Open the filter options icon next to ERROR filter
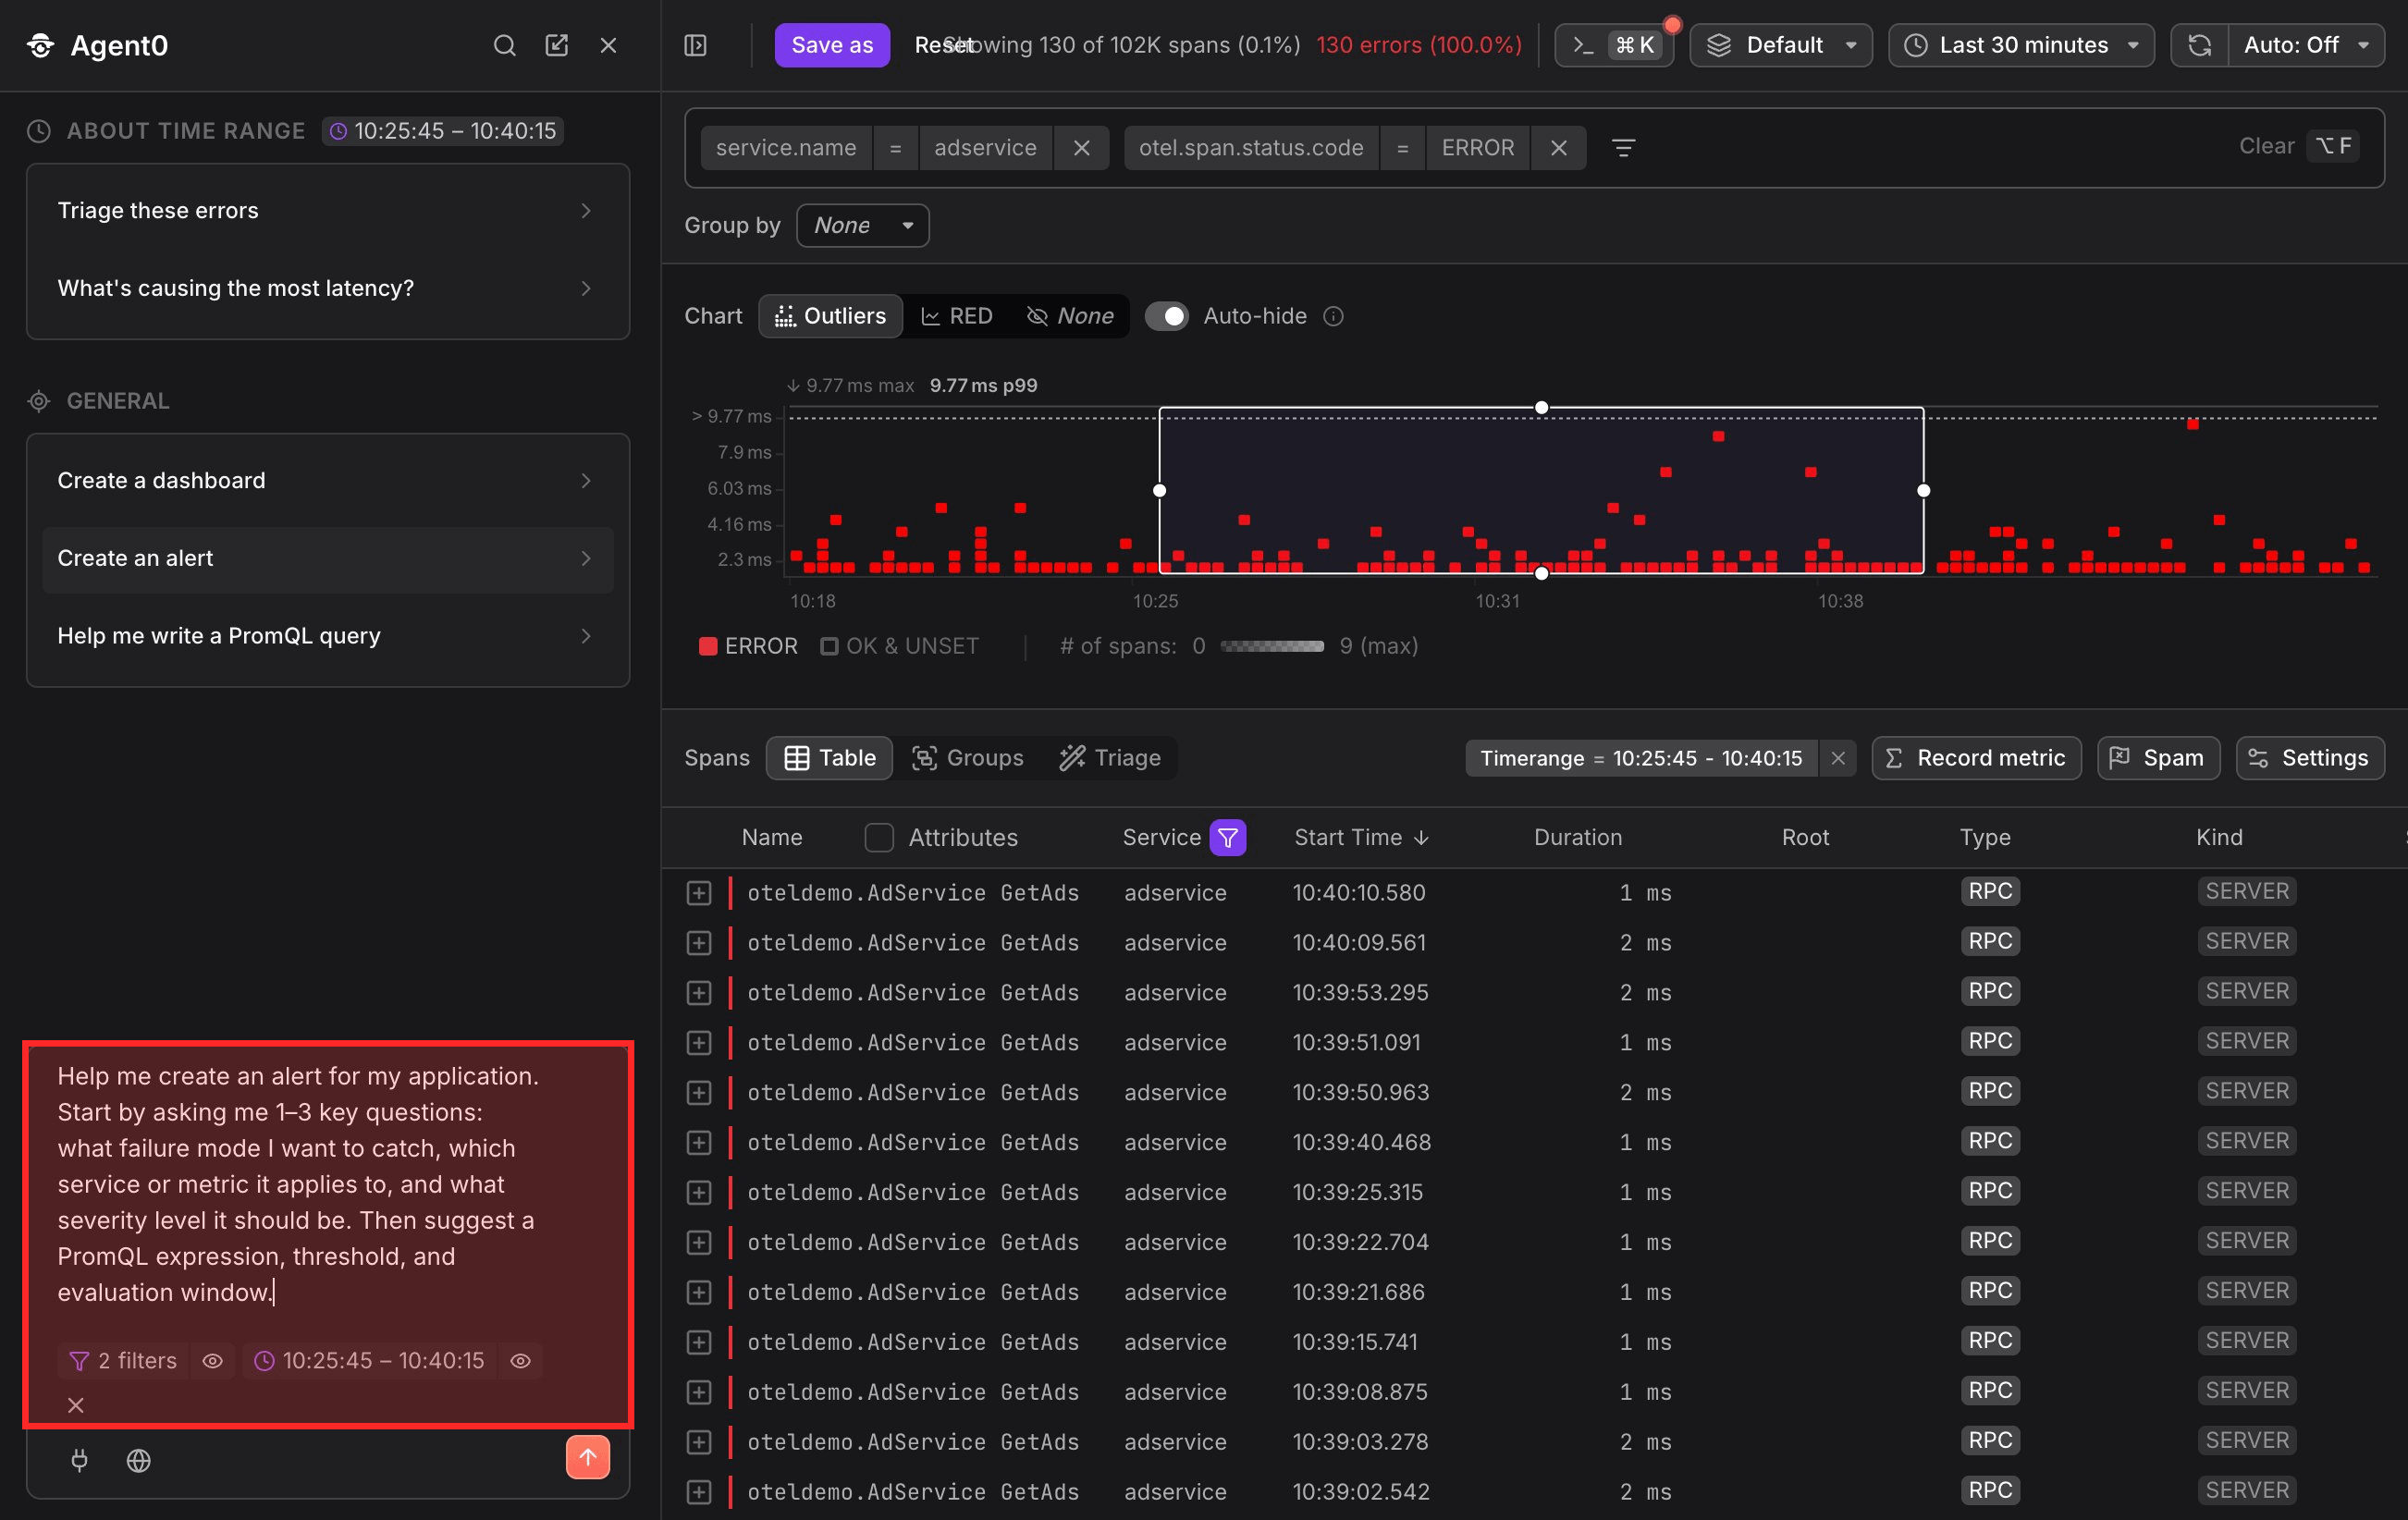Viewport: 2408px width, 1520px height. pyautogui.click(x=1624, y=148)
